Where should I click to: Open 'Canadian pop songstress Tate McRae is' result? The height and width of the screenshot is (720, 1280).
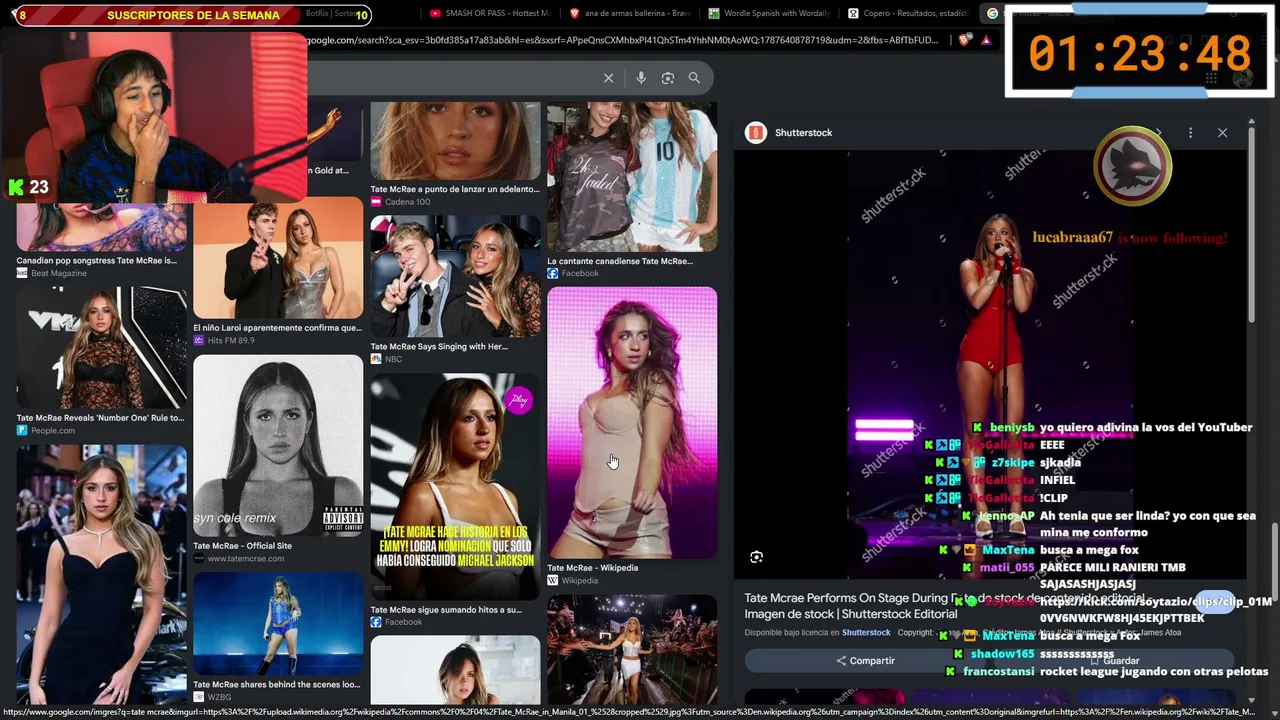96,261
